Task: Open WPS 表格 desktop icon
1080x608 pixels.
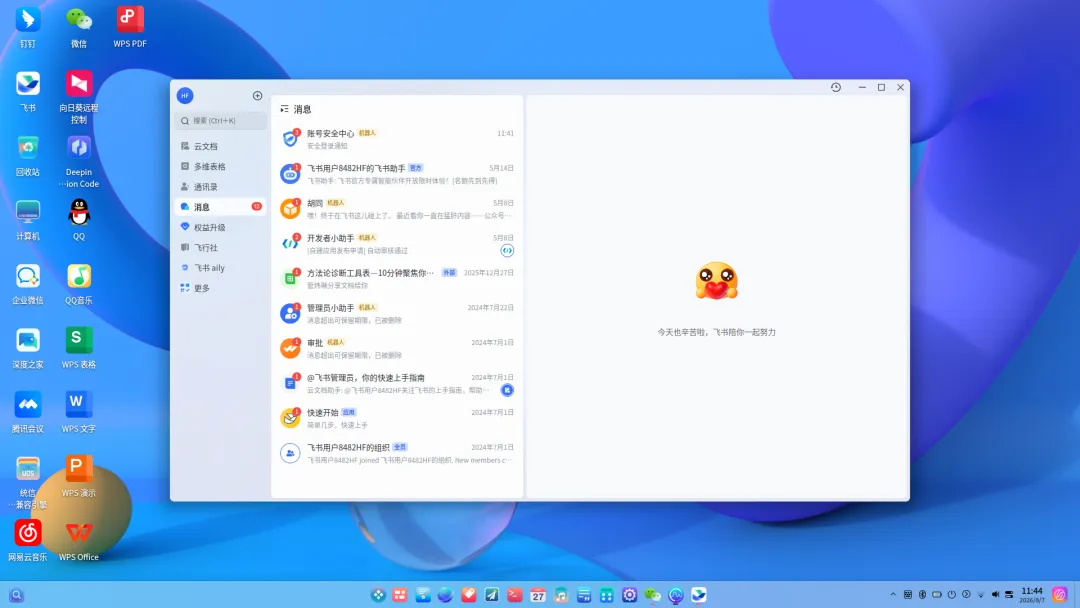Action: pyautogui.click(x=79, y=348)
